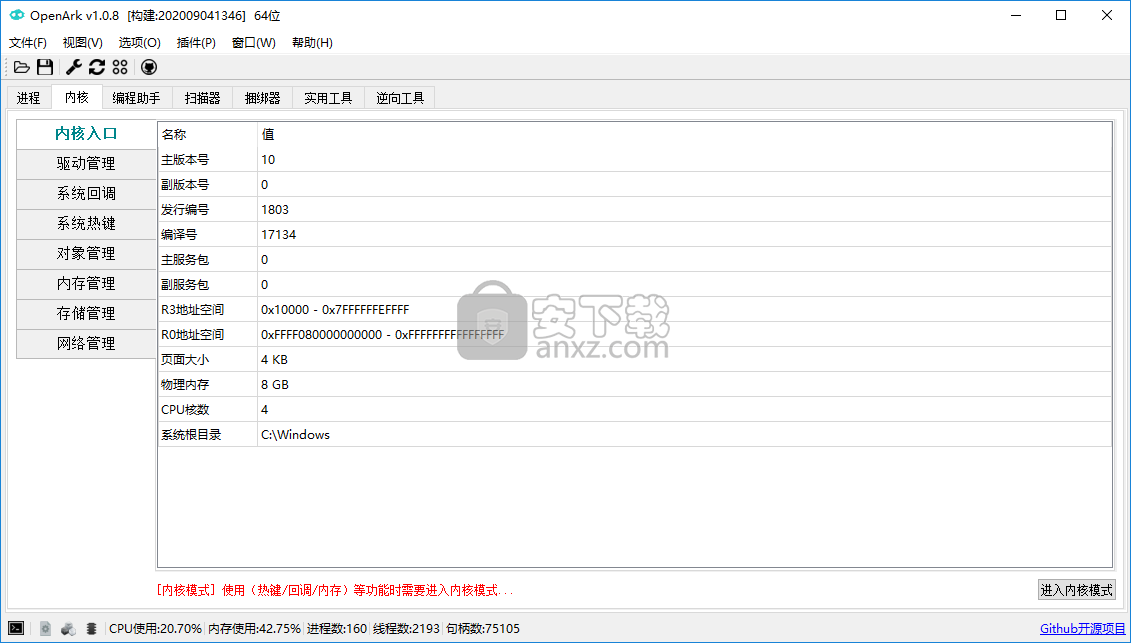Switch to the 捆绑器 tab
This screenshot has height=643, width=1131.
[x=263, y=97]
